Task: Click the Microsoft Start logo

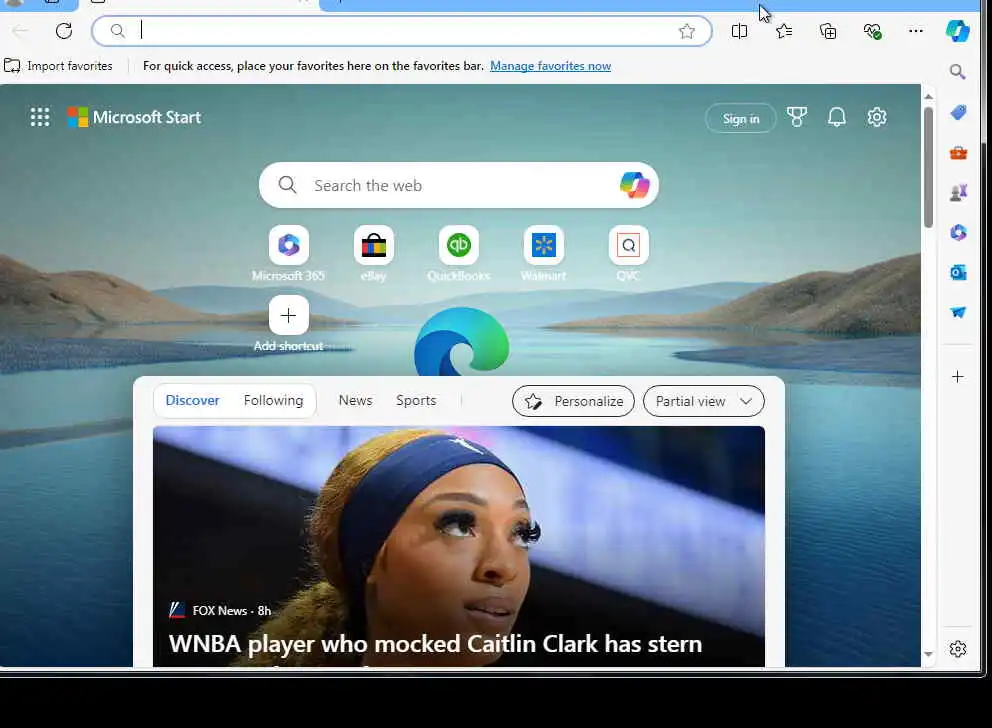Action: pyautogui.click(x=134, y=117)
